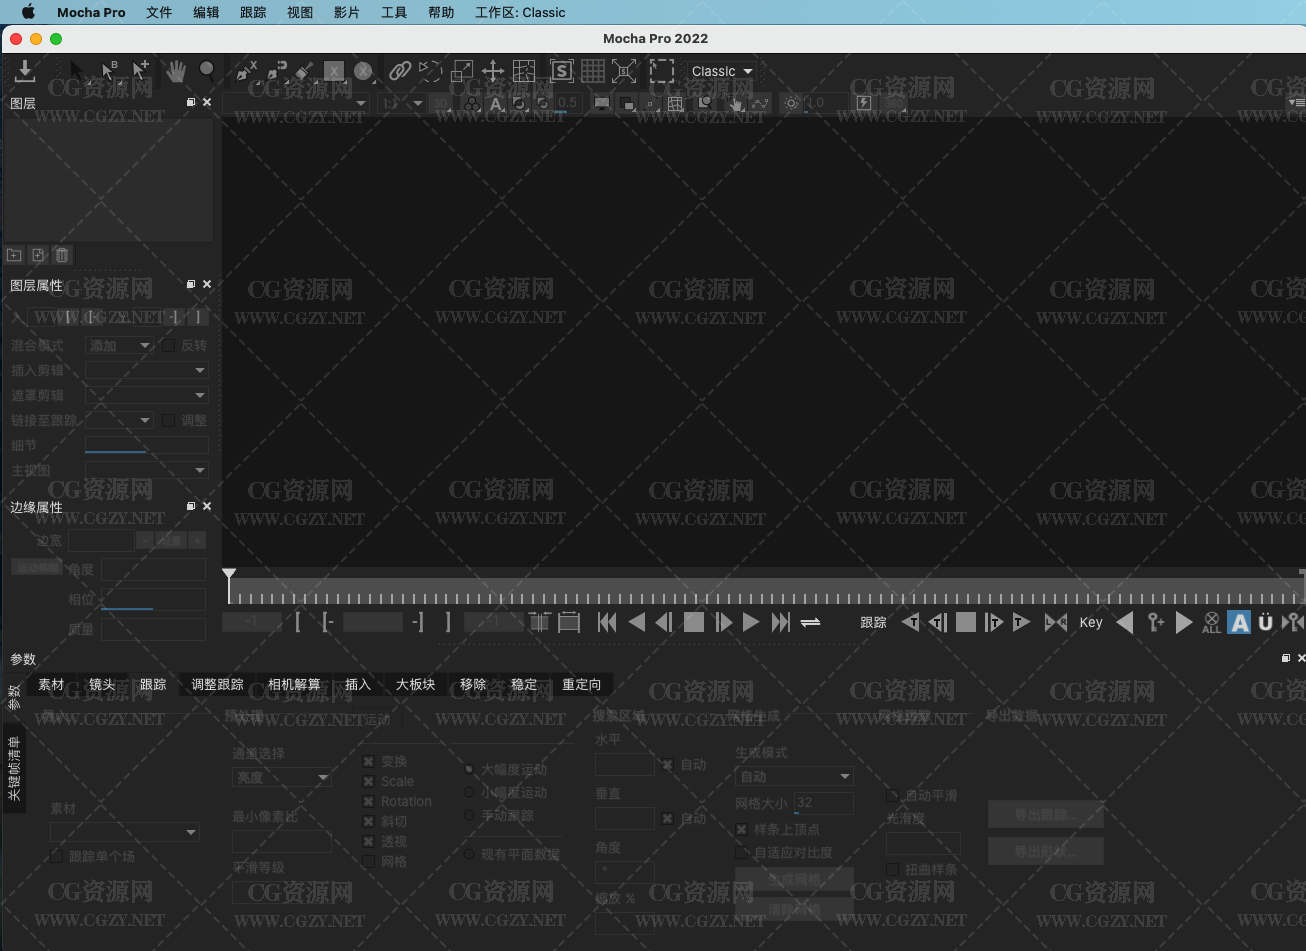Open the 关键帧清单 side tab
The height and width of the screenshot is (951, 1306).
tap(14, 769)
